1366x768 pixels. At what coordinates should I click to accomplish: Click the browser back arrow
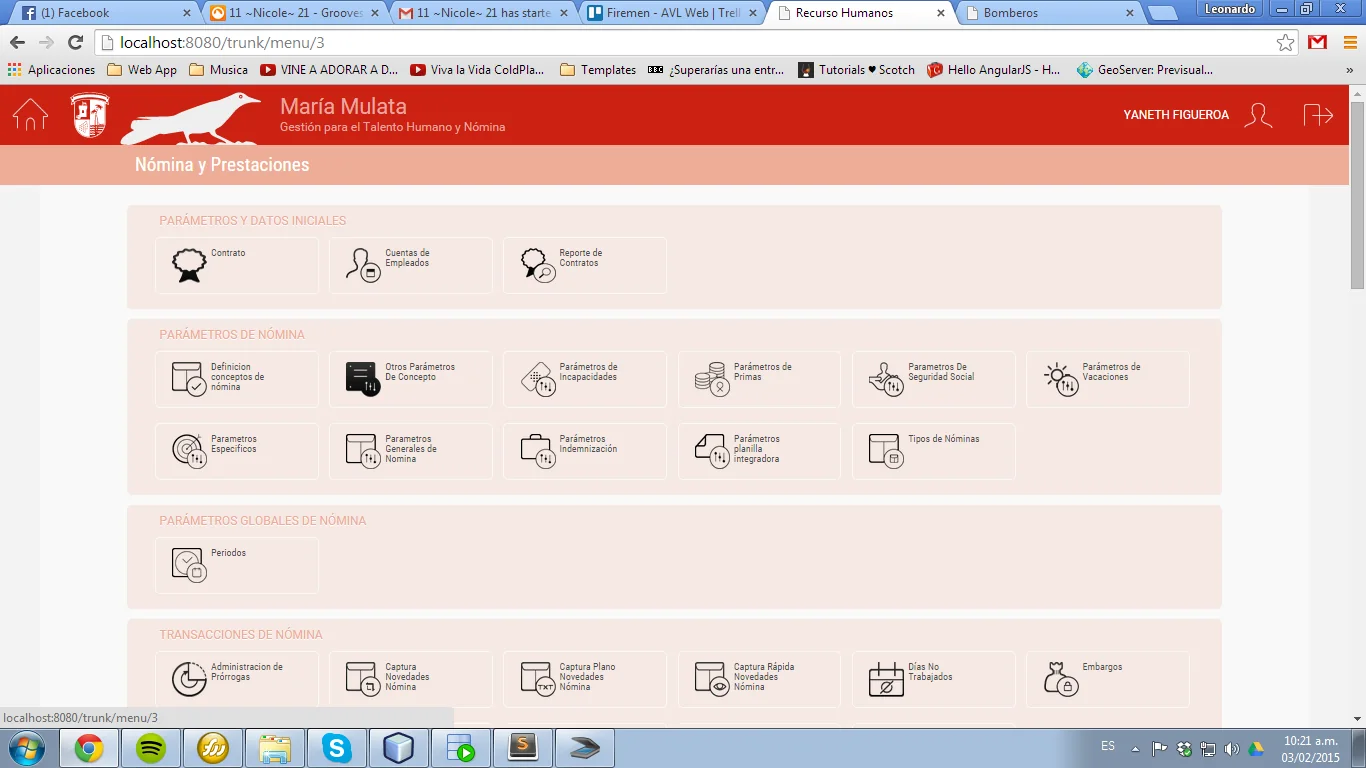[17, 43]
